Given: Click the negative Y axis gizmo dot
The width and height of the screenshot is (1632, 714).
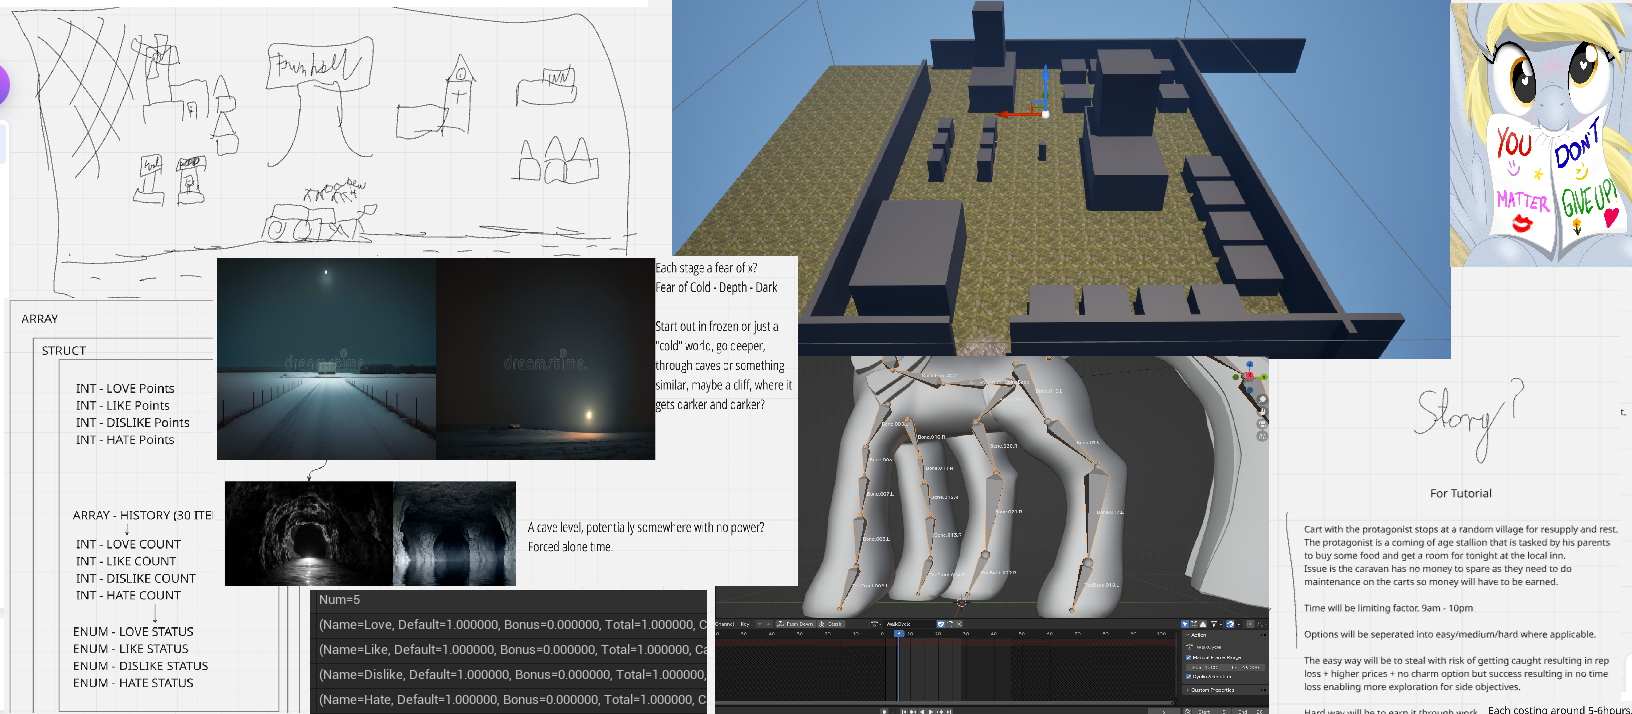Looking at the screenshot, I should click(x=1235, y=377).
